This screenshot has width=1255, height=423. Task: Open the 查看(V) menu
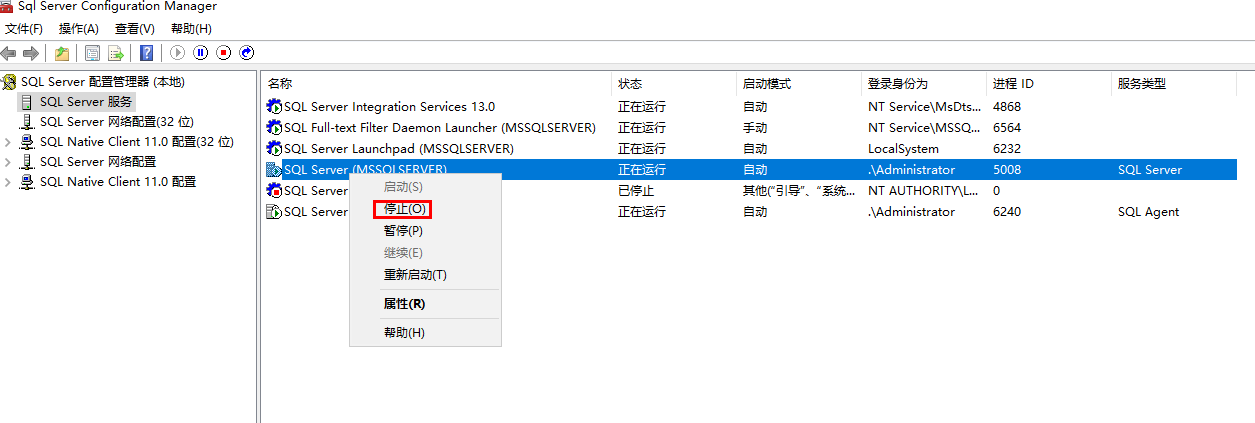tap(135, 29)
